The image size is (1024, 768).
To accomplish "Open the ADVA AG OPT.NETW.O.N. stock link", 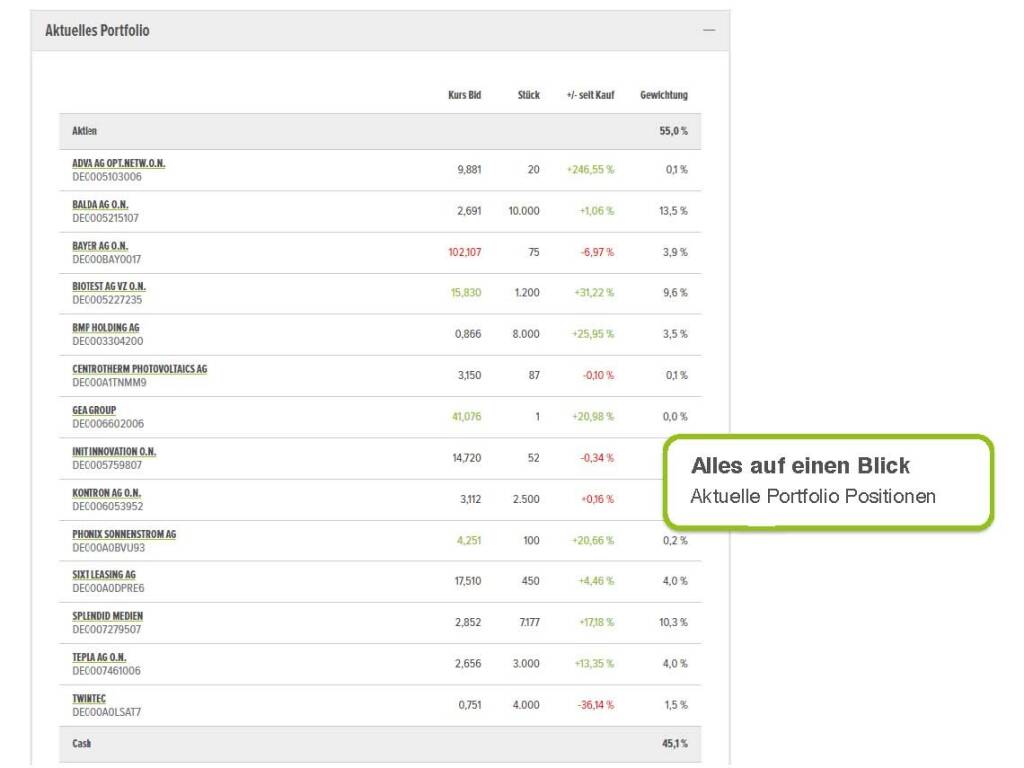I will click(118, 163).
